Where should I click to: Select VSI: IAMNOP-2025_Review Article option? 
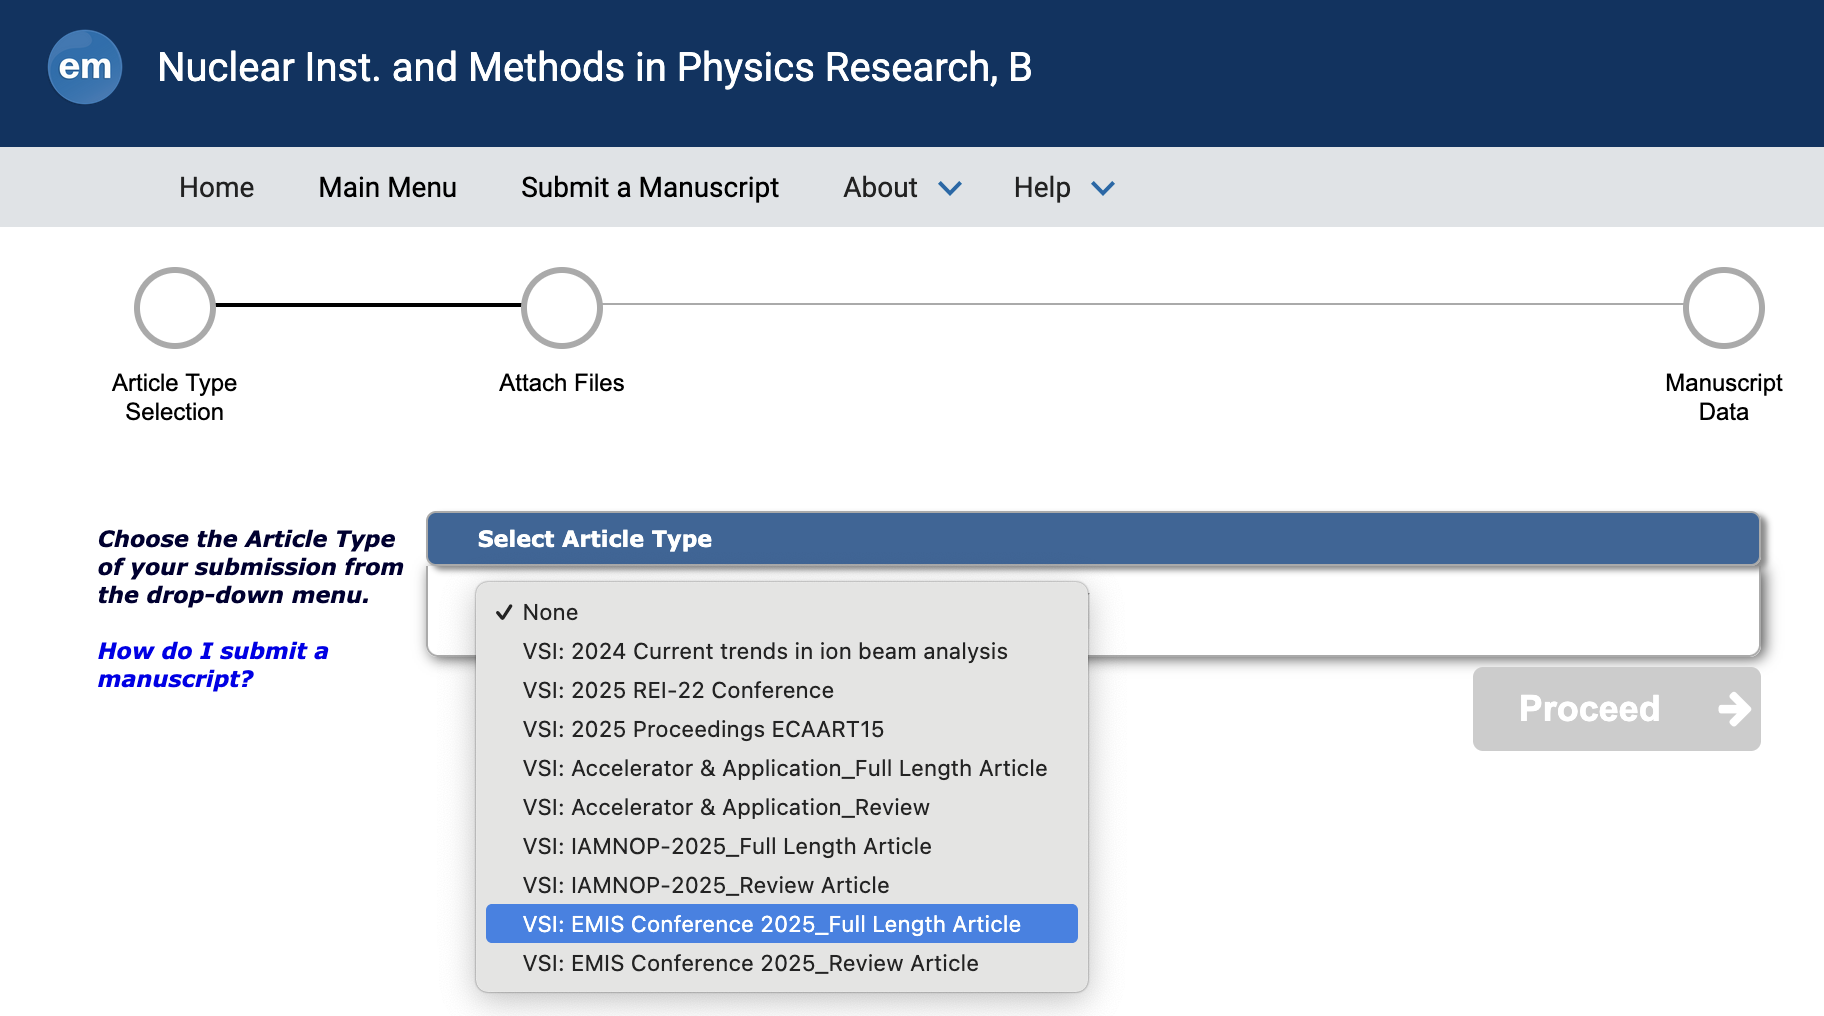point(705,885)
